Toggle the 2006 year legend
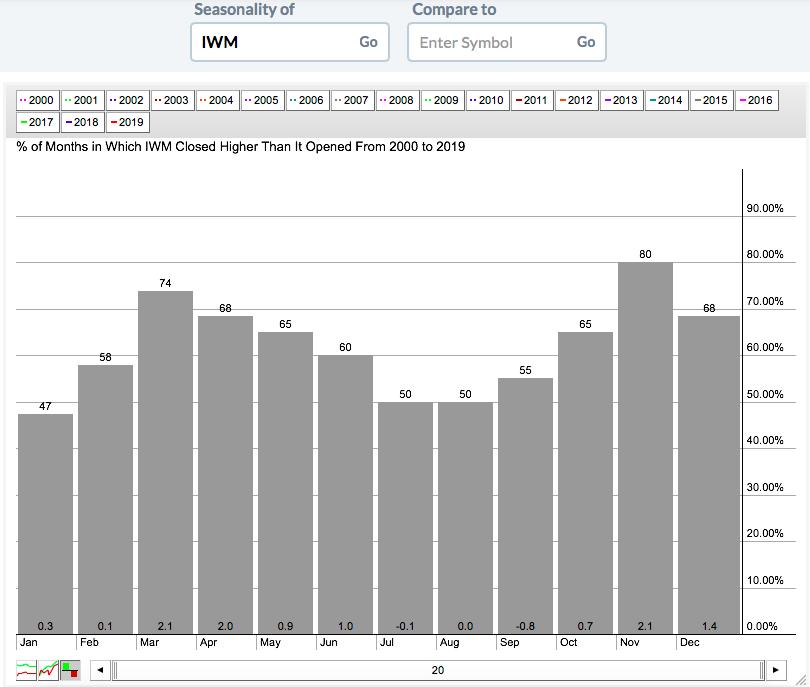This screenshot has height=687, width=810. coord(307,100)
